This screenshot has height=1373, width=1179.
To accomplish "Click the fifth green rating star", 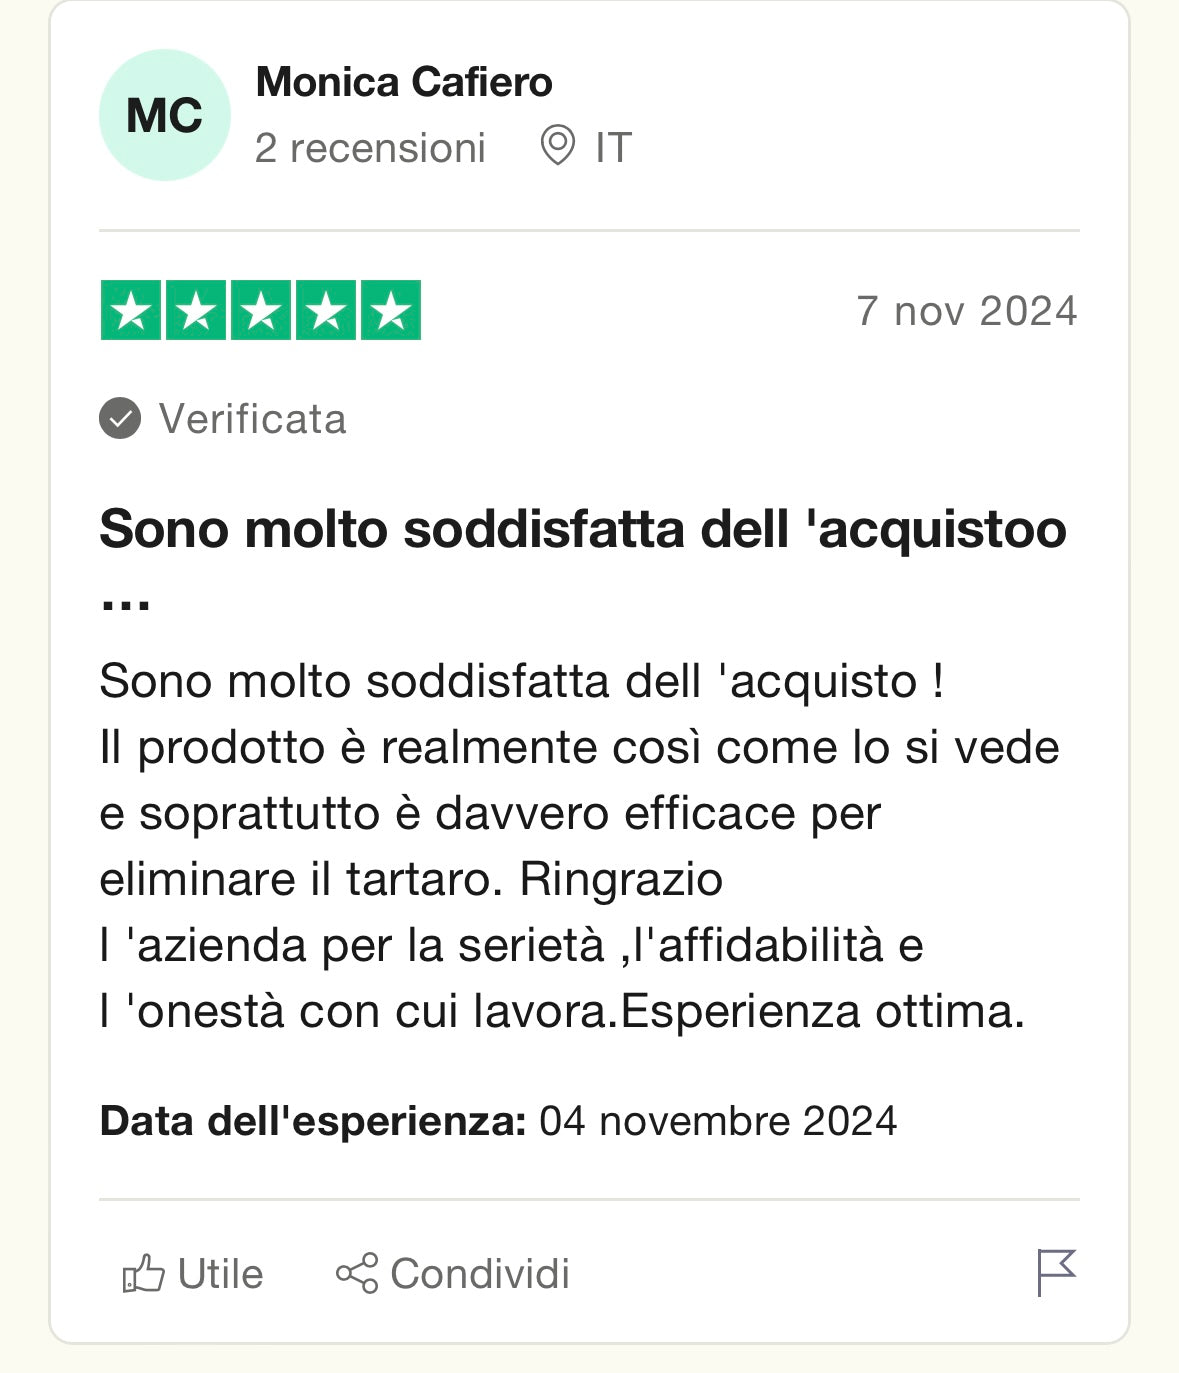I will pyautogui.click(x=391, y=311).
